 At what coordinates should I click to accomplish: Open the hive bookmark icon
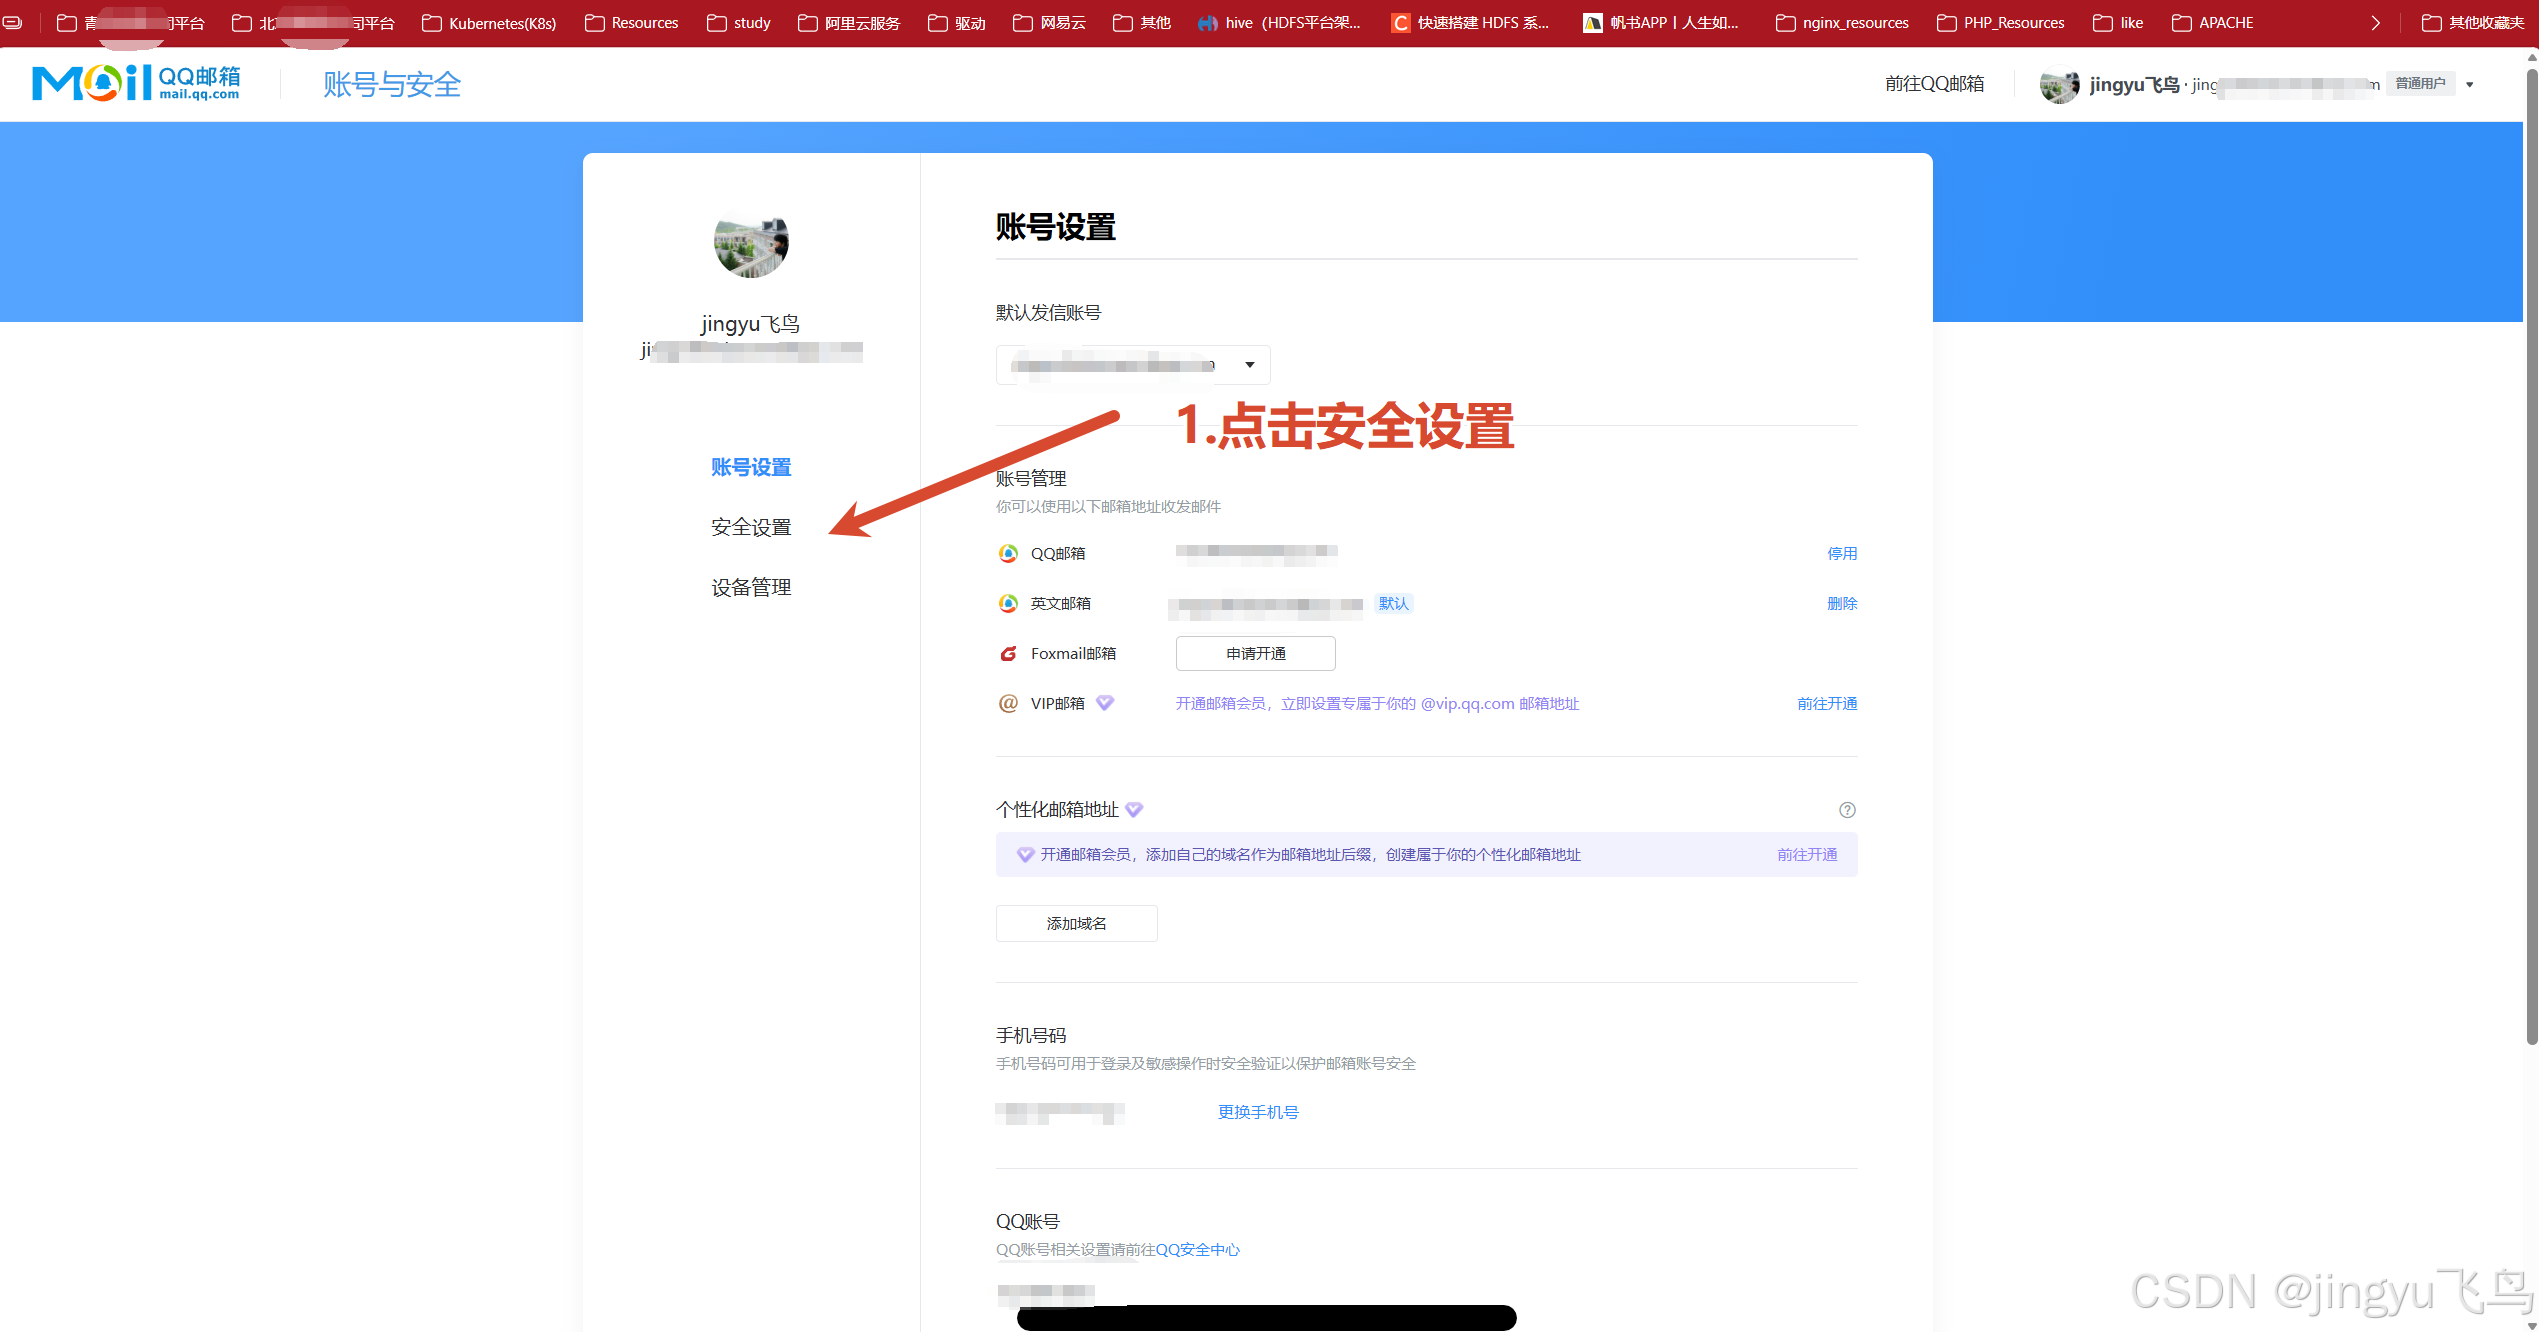(x=1208, y=23)
